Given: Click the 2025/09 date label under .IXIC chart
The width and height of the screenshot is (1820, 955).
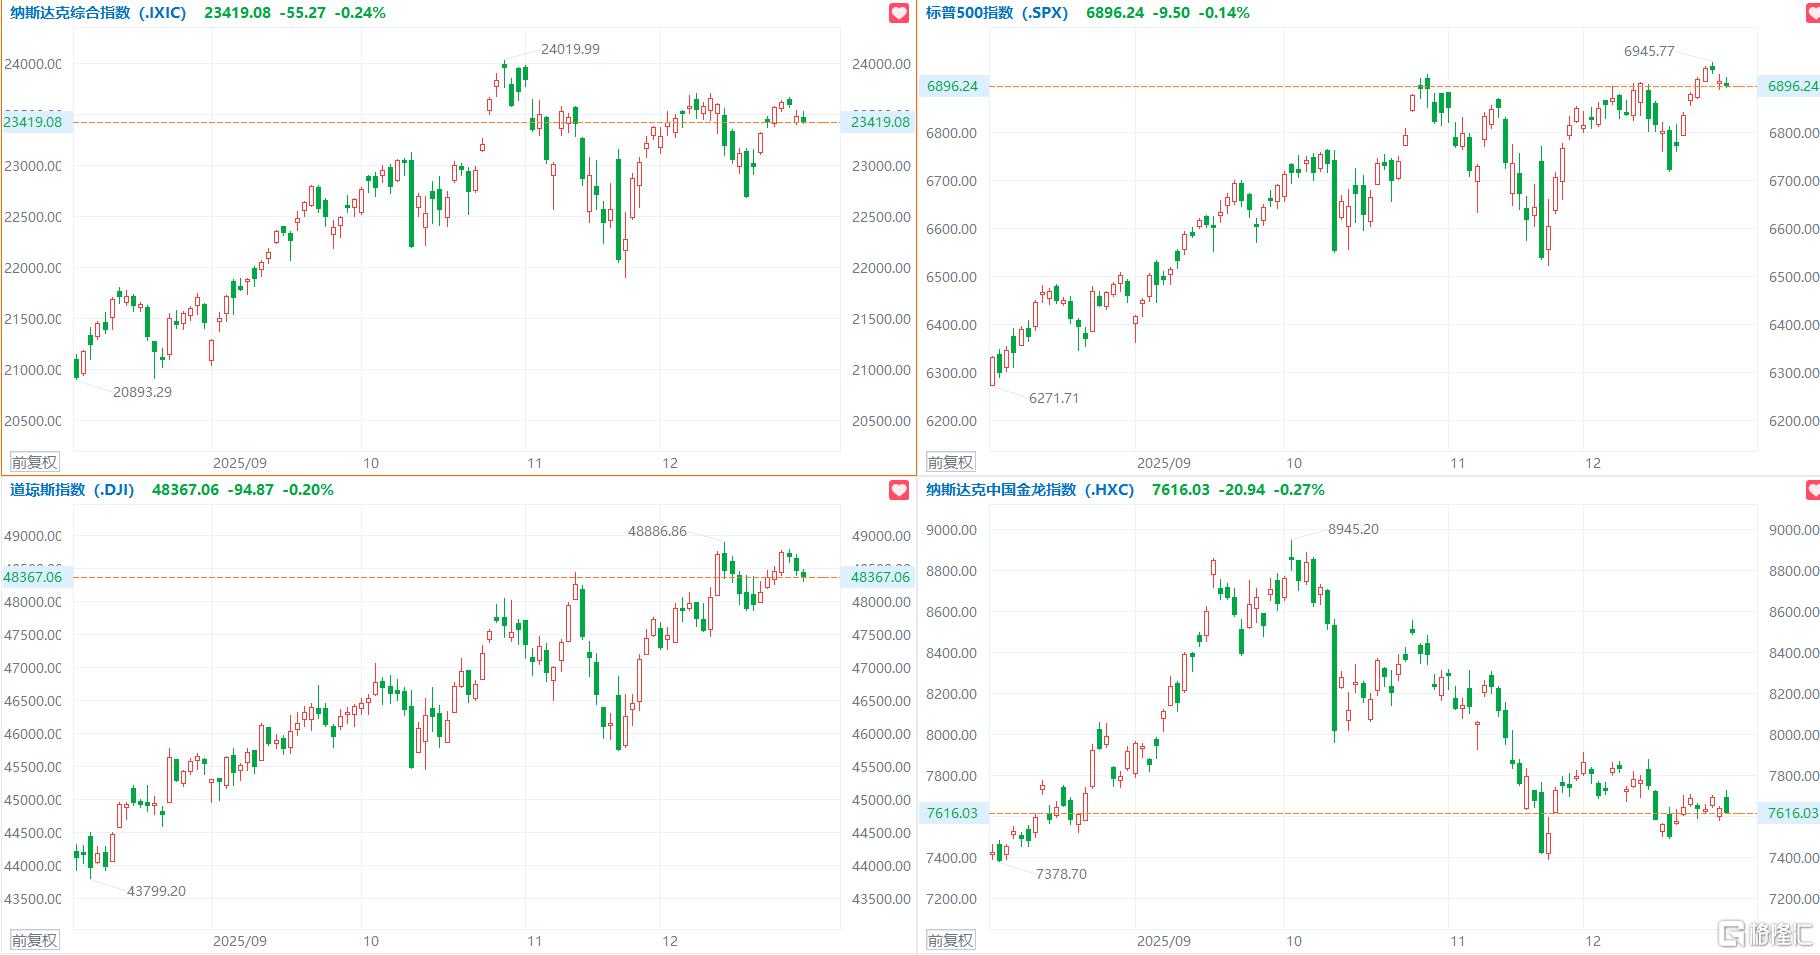Looking at the screenshot, I should point(240,463).
